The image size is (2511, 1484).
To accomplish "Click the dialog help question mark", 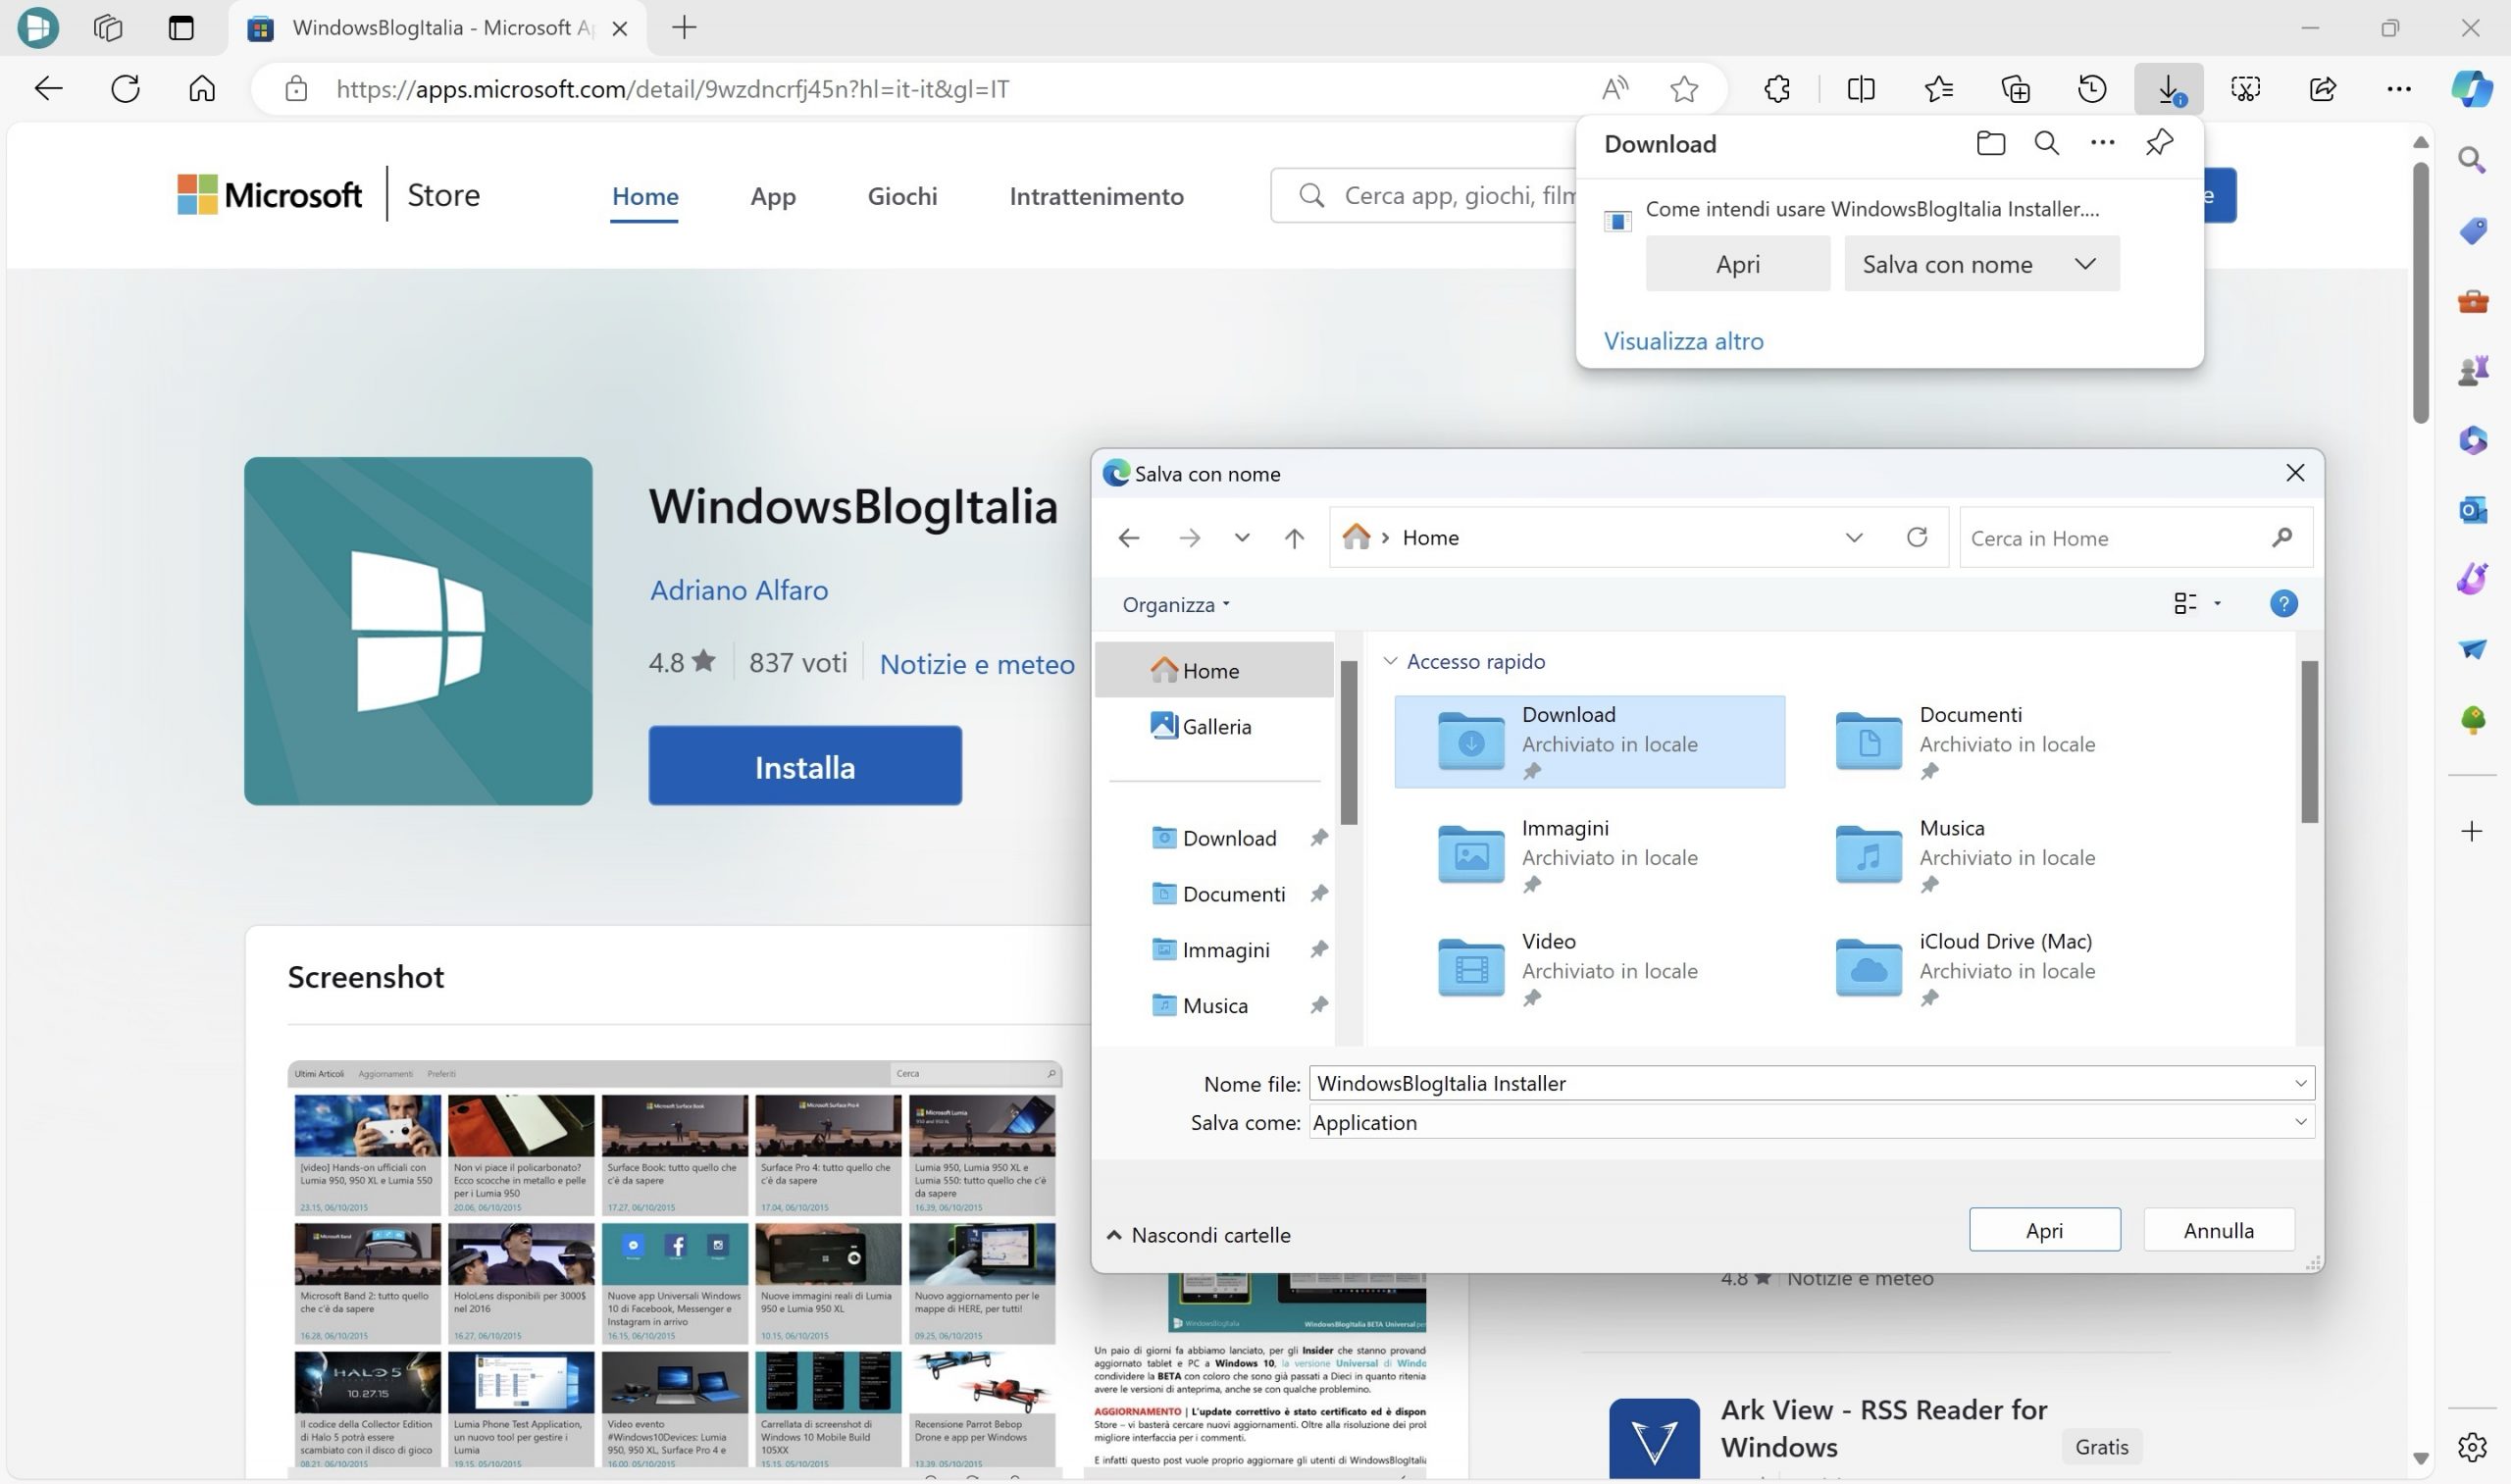I will point(2284,603).
